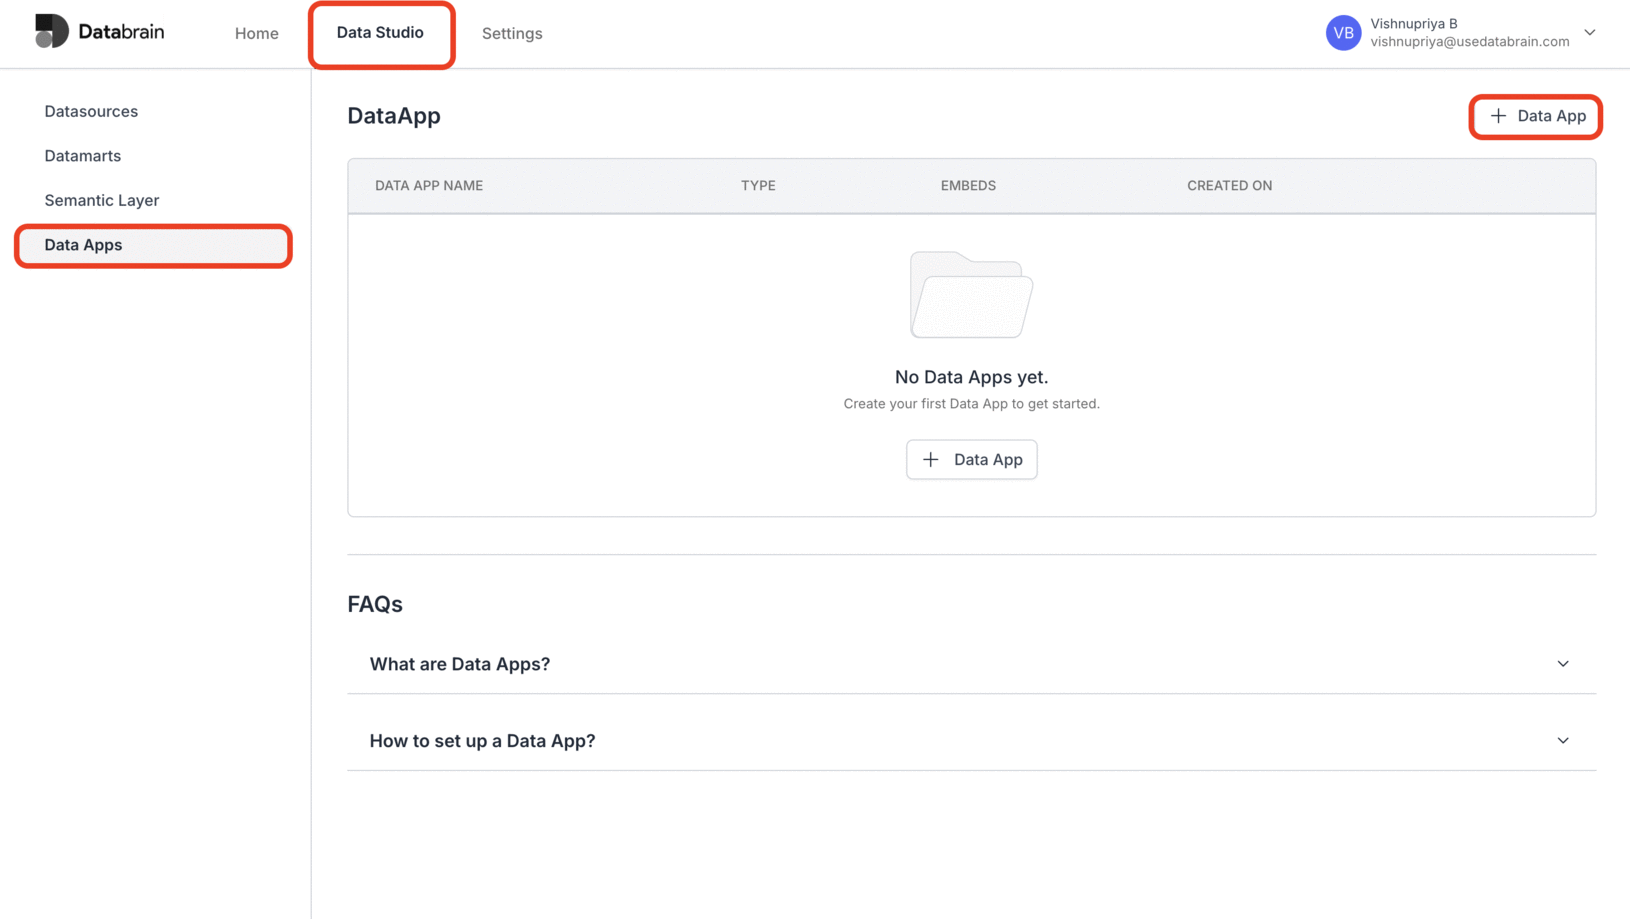The width and height of the screenshot is (1630, 919).
Task: Select Datamarts in the sidebar
Action: [x=83, y=156]
